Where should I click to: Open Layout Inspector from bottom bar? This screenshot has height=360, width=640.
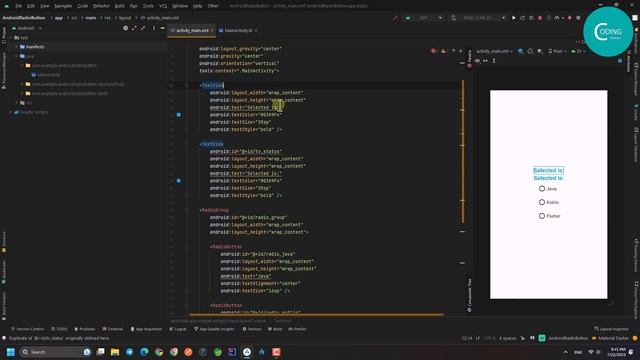pyautogui.click(x=611, y=329)
